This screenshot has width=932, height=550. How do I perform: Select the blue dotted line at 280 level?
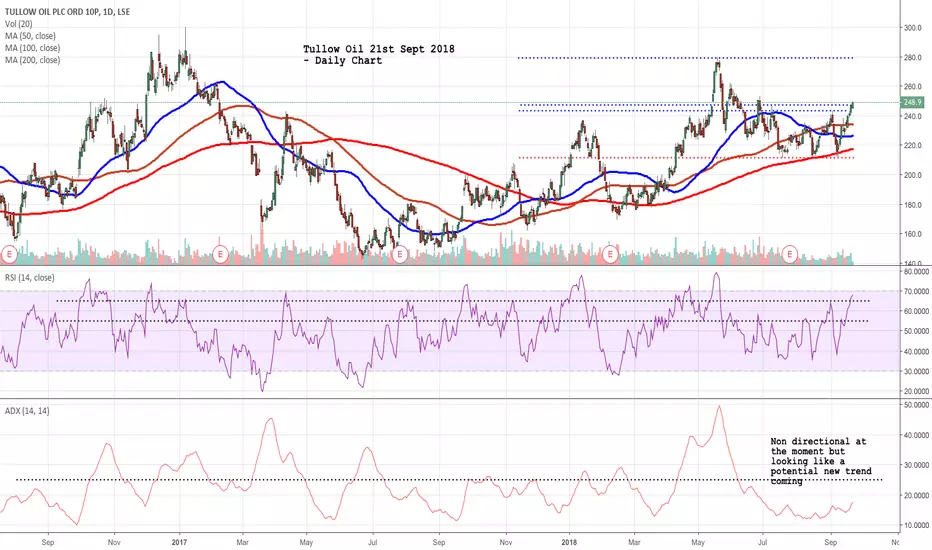click(685, 58)
